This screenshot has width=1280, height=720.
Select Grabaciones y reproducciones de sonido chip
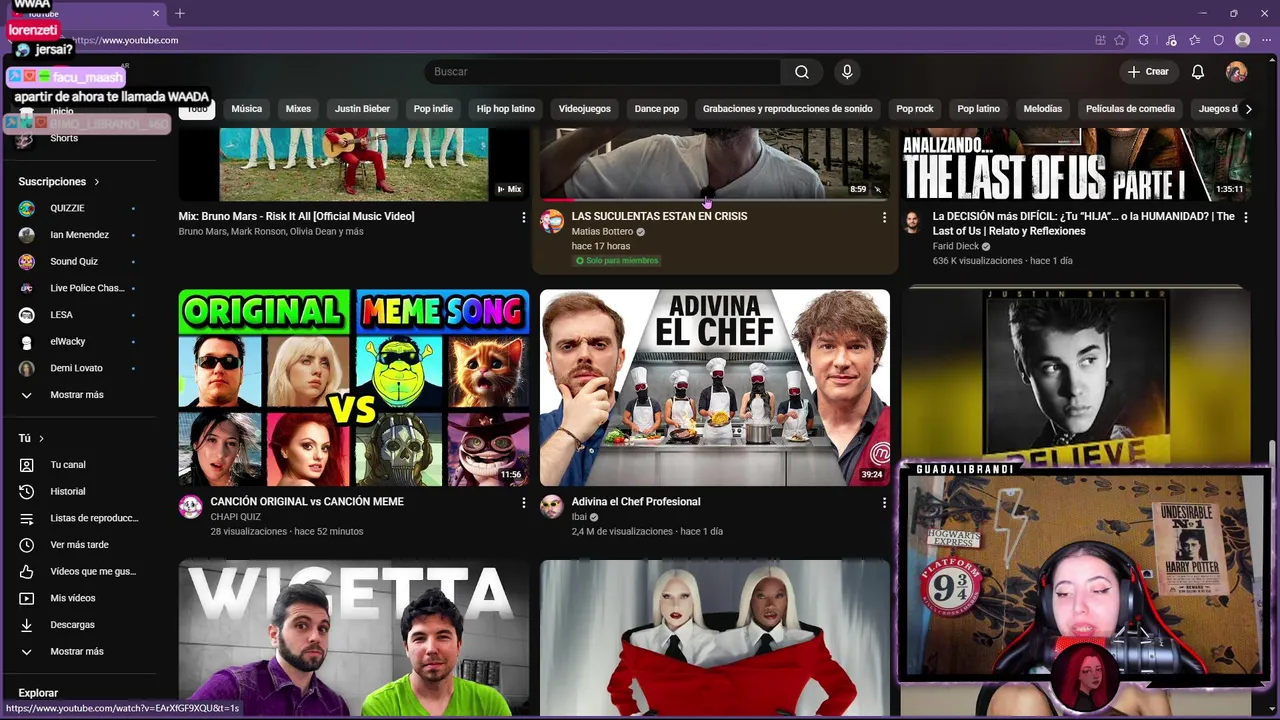click(788, 109)
